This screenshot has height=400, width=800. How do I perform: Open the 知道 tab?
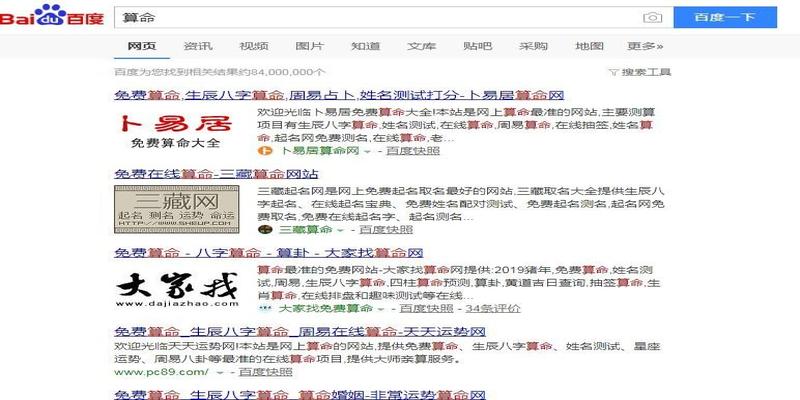coord(365,46)
